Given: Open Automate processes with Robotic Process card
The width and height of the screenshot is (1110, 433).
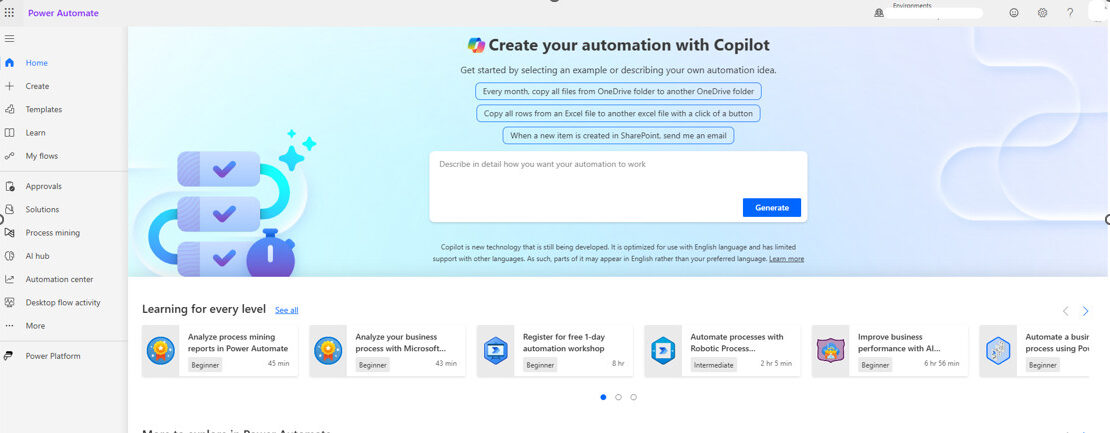Looking at the screenshot, I should (x=722, y=351).
